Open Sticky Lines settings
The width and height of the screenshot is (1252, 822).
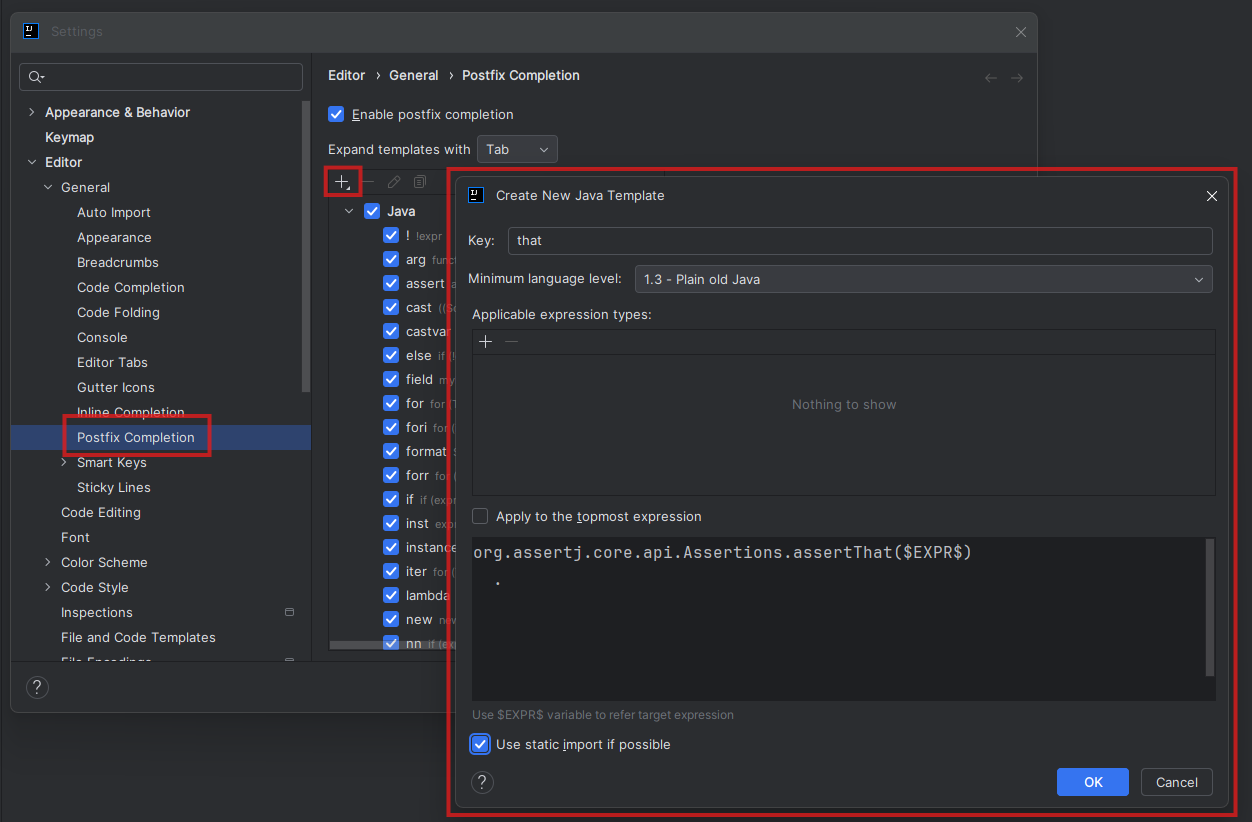pyautogui.click(x=114, y=487)
